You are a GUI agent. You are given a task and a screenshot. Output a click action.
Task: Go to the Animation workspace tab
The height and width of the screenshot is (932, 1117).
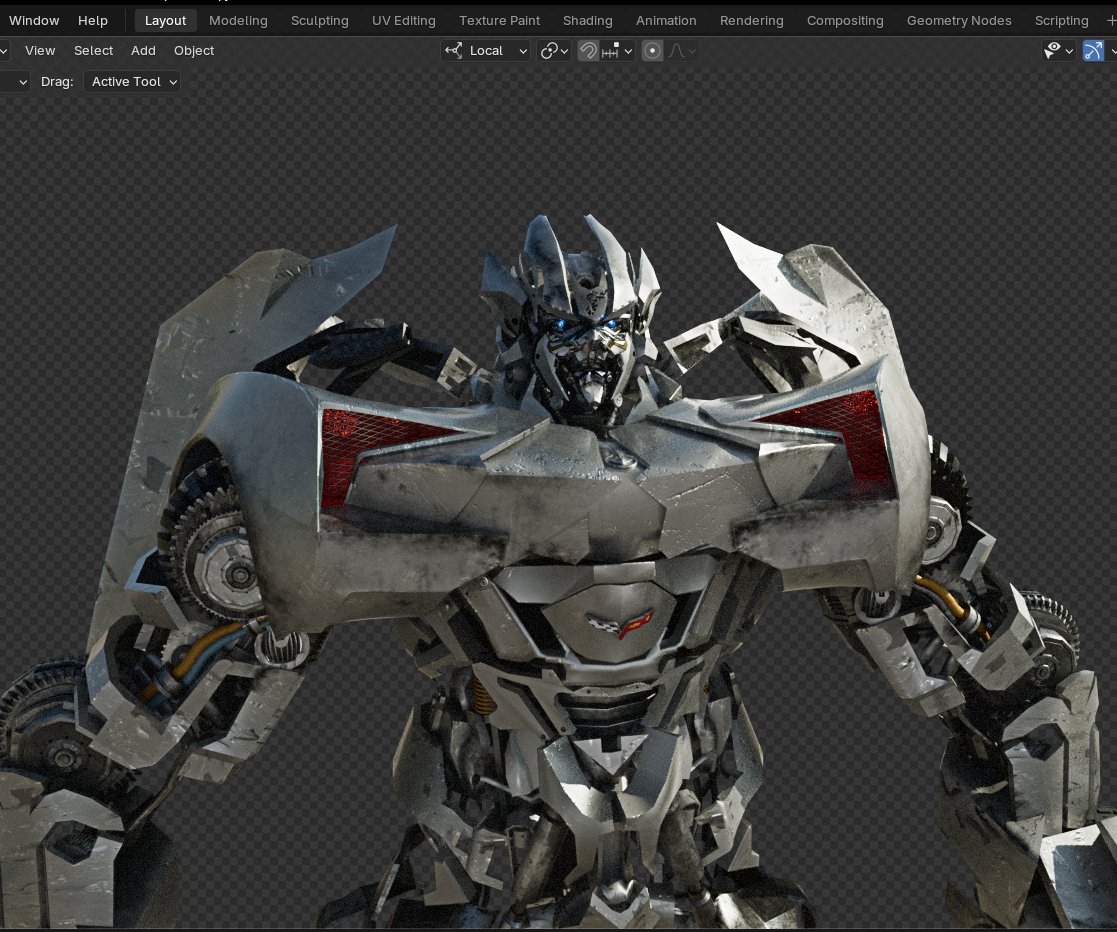tap(666, 21)
